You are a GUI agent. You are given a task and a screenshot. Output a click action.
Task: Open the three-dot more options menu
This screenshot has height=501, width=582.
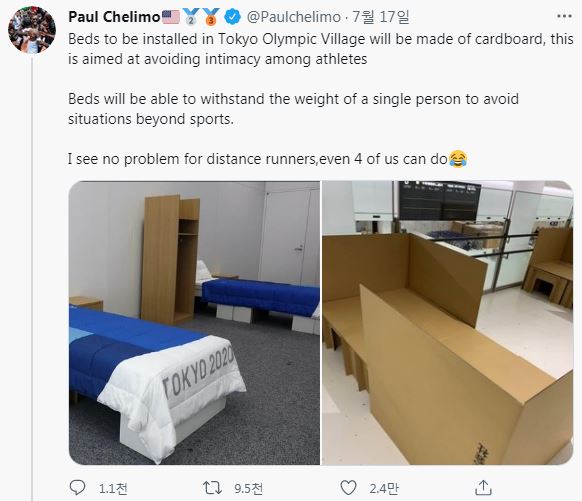[x=564, y=16]
